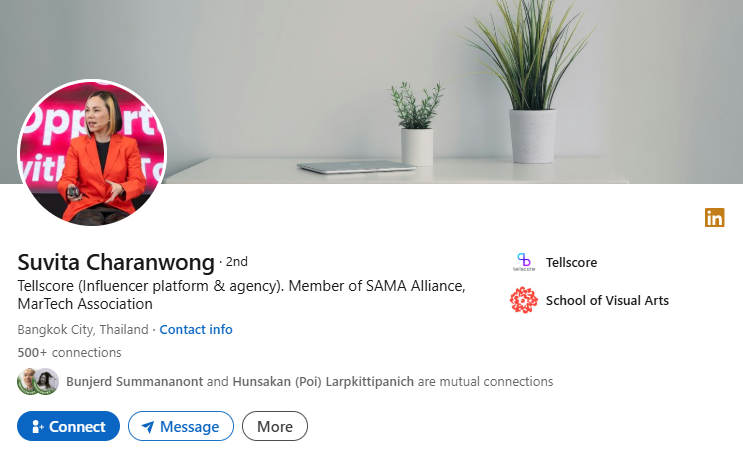
Task: Click Bunjerd Summananont's name in mutual connections
Action: click(x=135, y=382)
